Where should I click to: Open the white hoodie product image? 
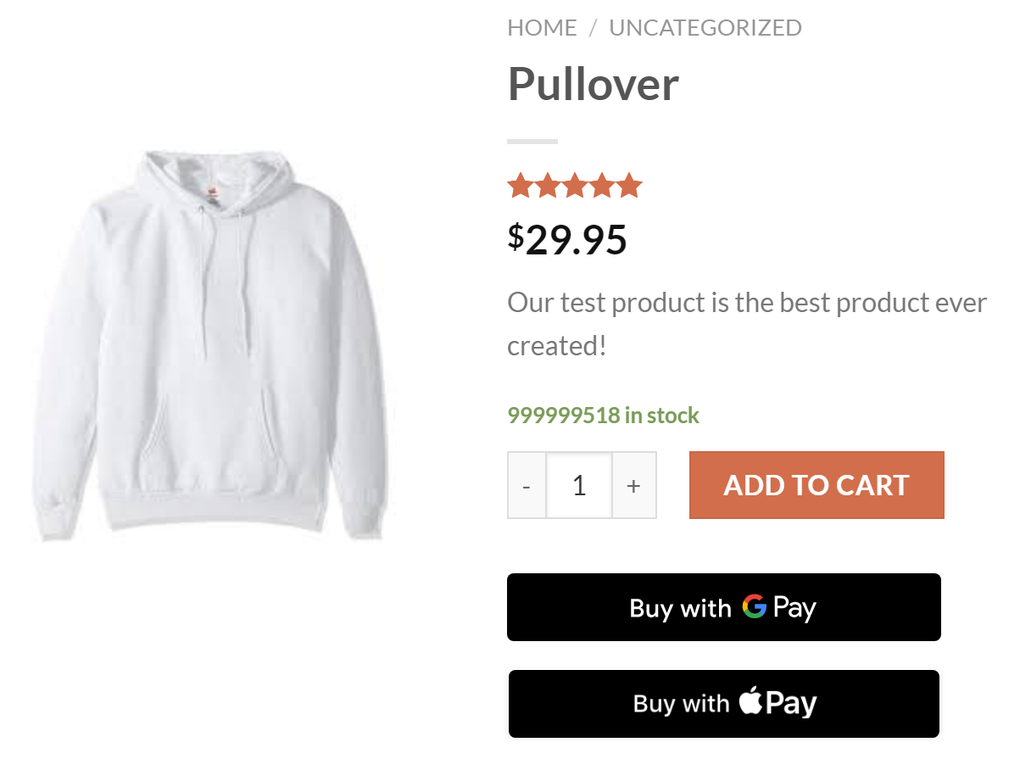(x=210, y=345)
